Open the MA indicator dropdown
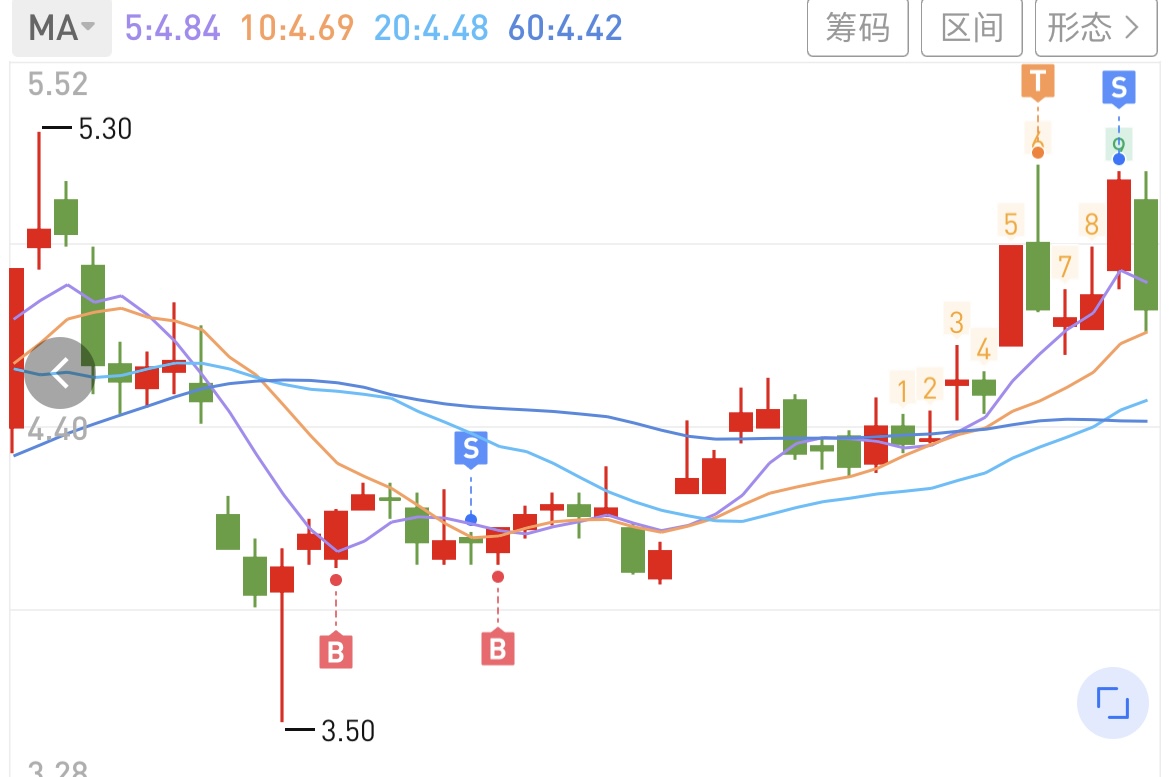1170x777 pixels. pyautogui.click(x=62, y=28)
